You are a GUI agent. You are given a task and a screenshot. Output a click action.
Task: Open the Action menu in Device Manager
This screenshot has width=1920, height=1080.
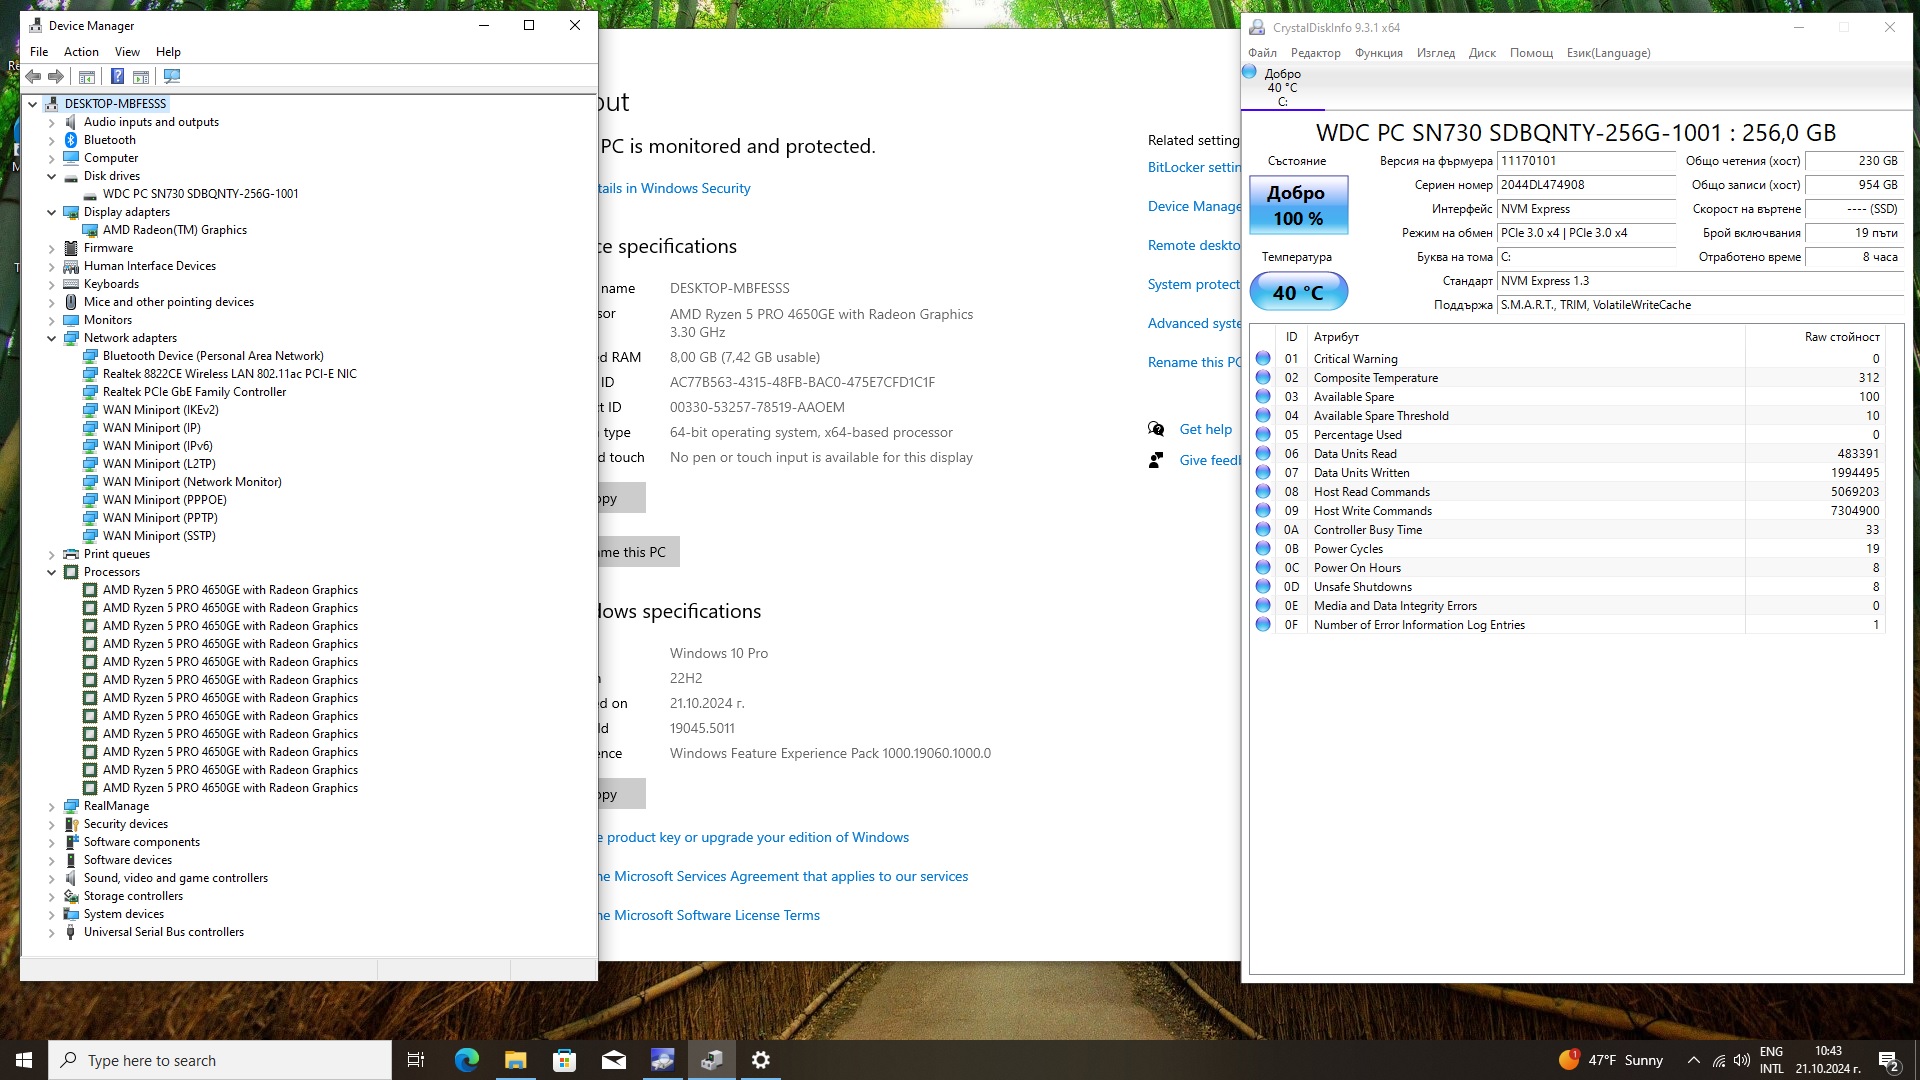(81, 52)
